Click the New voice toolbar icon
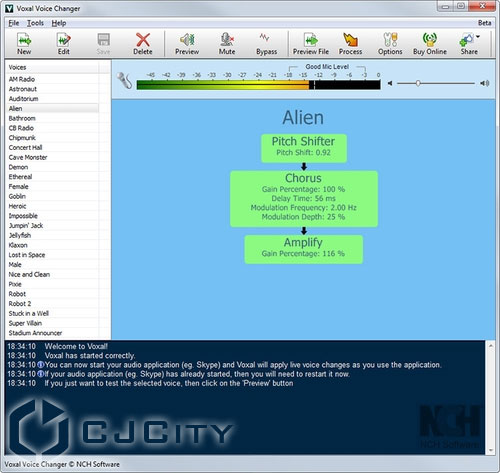Image resolution: width=500 pixels, height=473 pixels. (x=24, y=44)
